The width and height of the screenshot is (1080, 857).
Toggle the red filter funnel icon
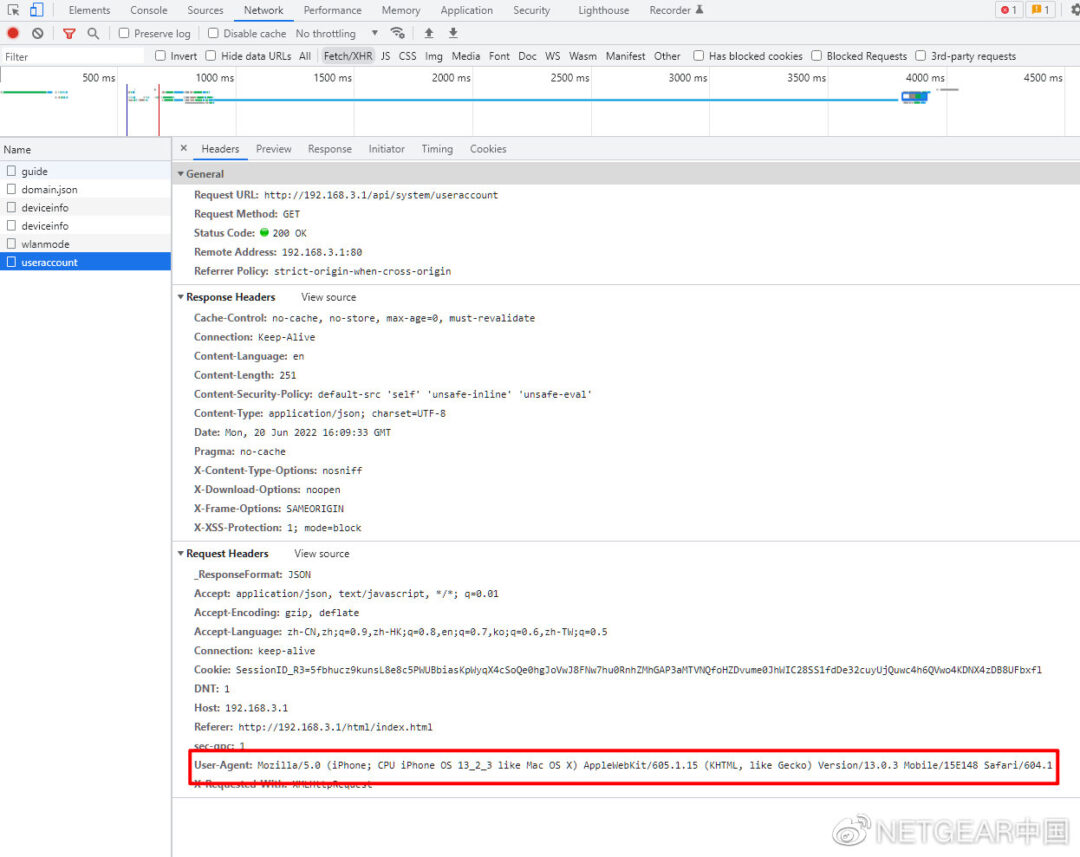click(69, 33)
